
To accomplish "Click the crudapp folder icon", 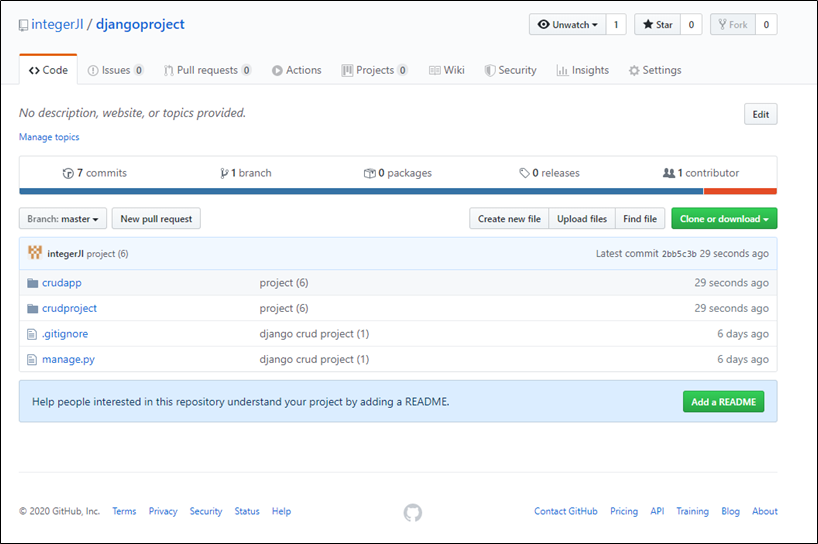I will pyautogui.click(x=32, y=283).
